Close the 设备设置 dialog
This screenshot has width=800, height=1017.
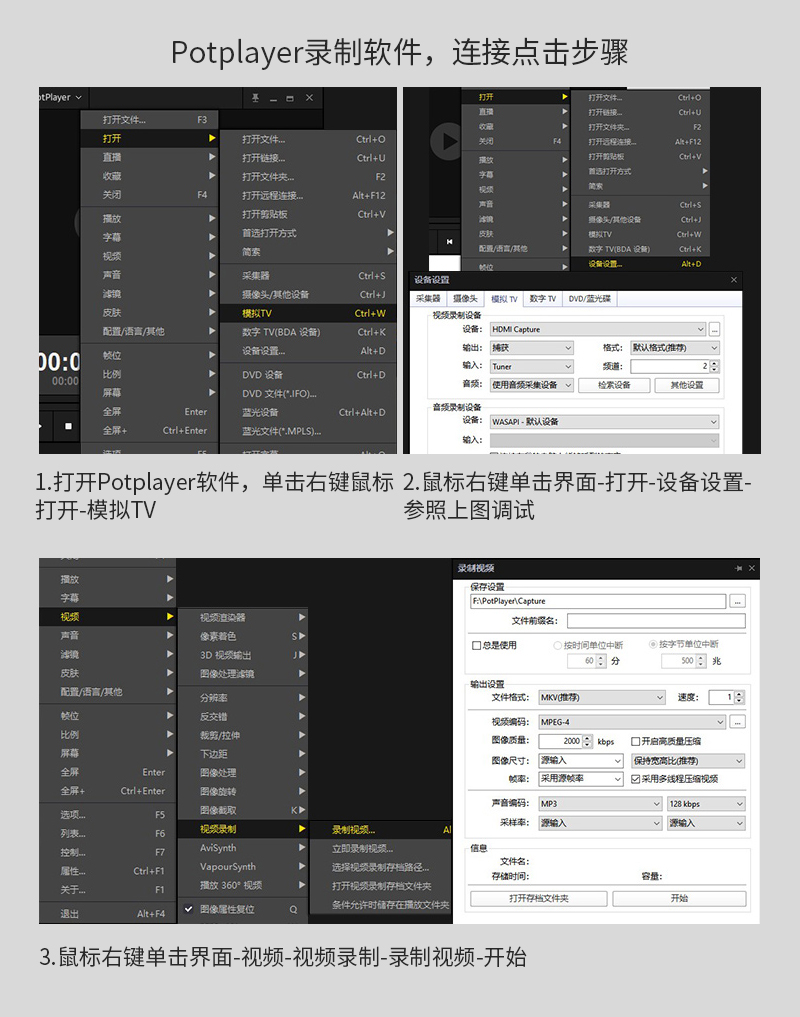coord(734,280)
